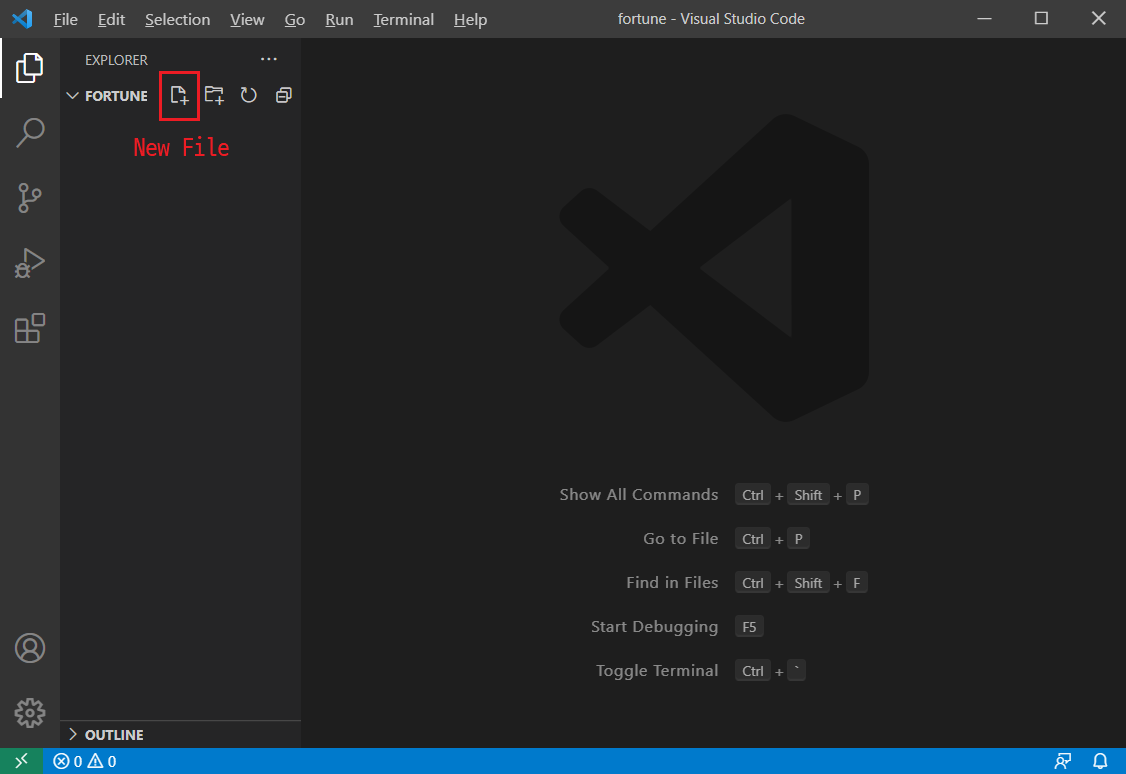Open the Selection menu

click(177, 19)
